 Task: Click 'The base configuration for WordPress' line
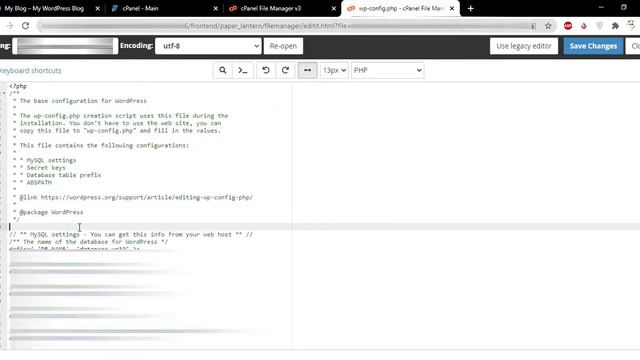80,101
